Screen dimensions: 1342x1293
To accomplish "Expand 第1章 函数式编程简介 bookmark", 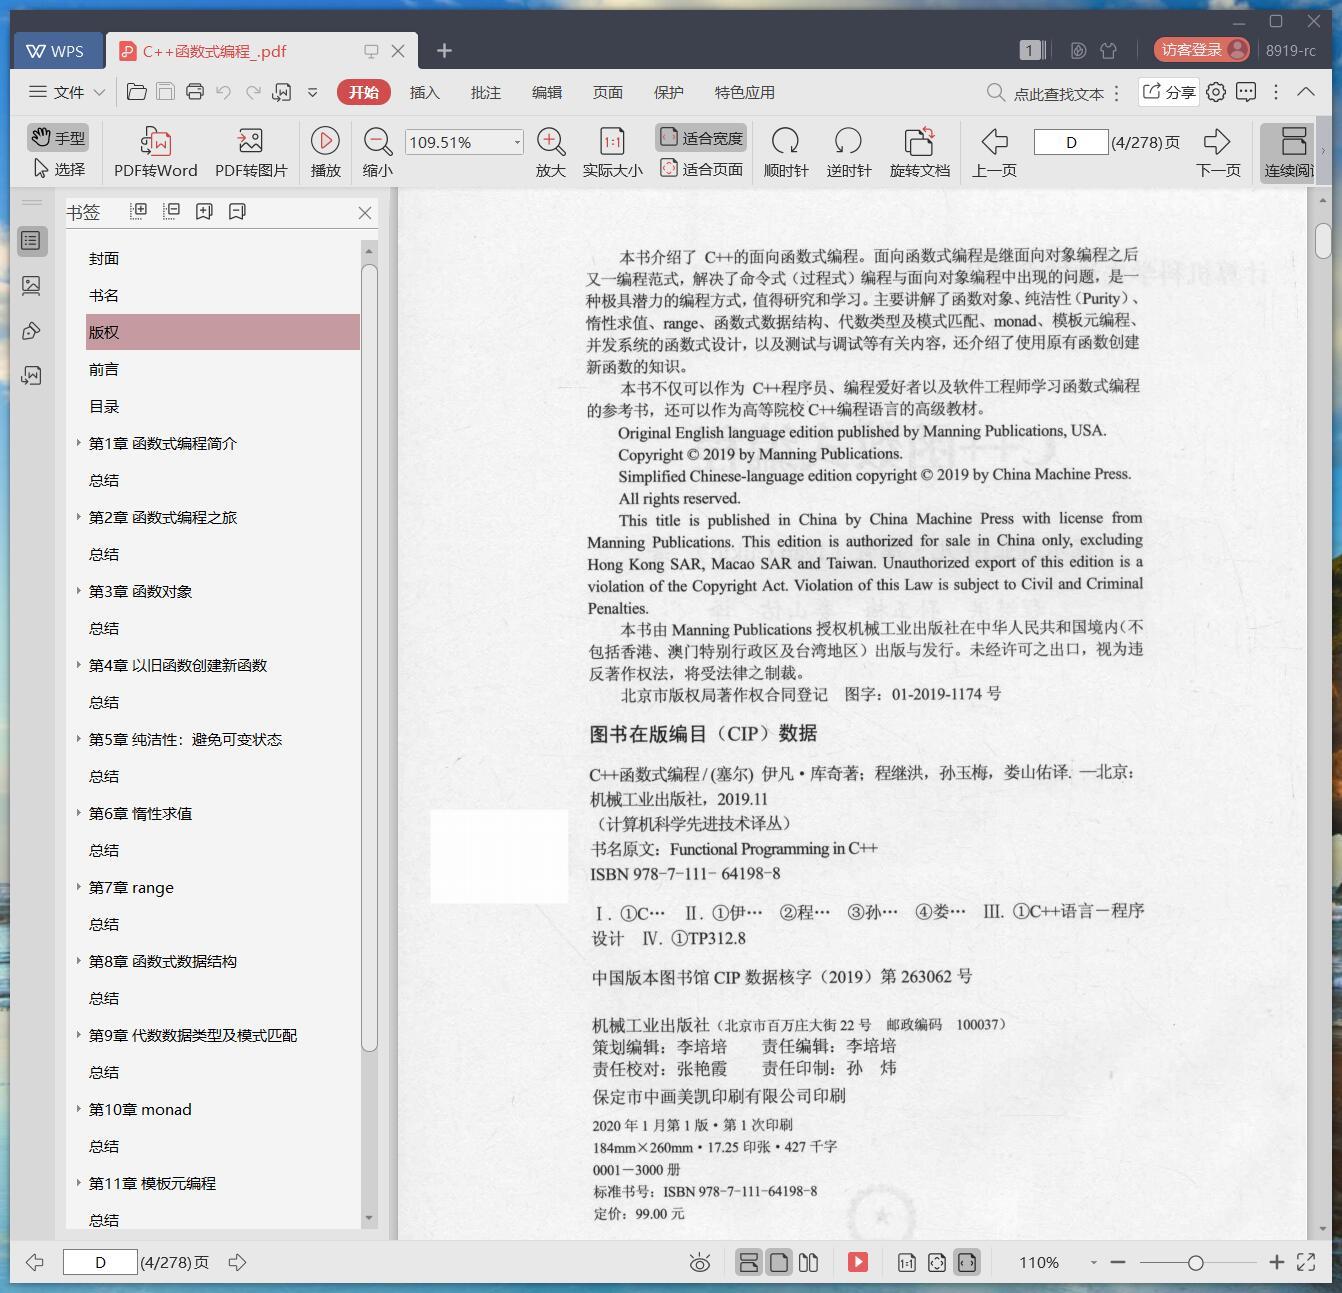I will 79,442.
